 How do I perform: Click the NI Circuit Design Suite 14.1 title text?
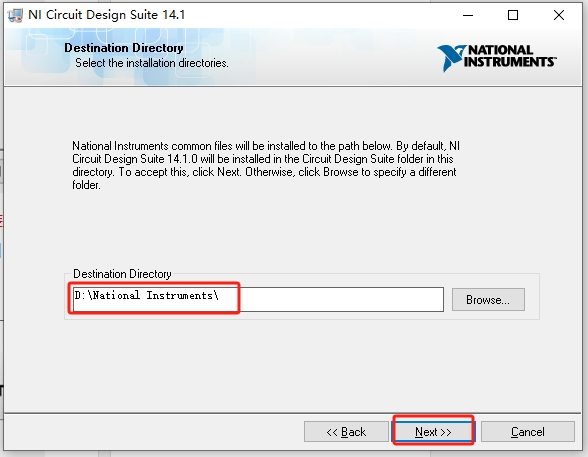click(106, 15)
